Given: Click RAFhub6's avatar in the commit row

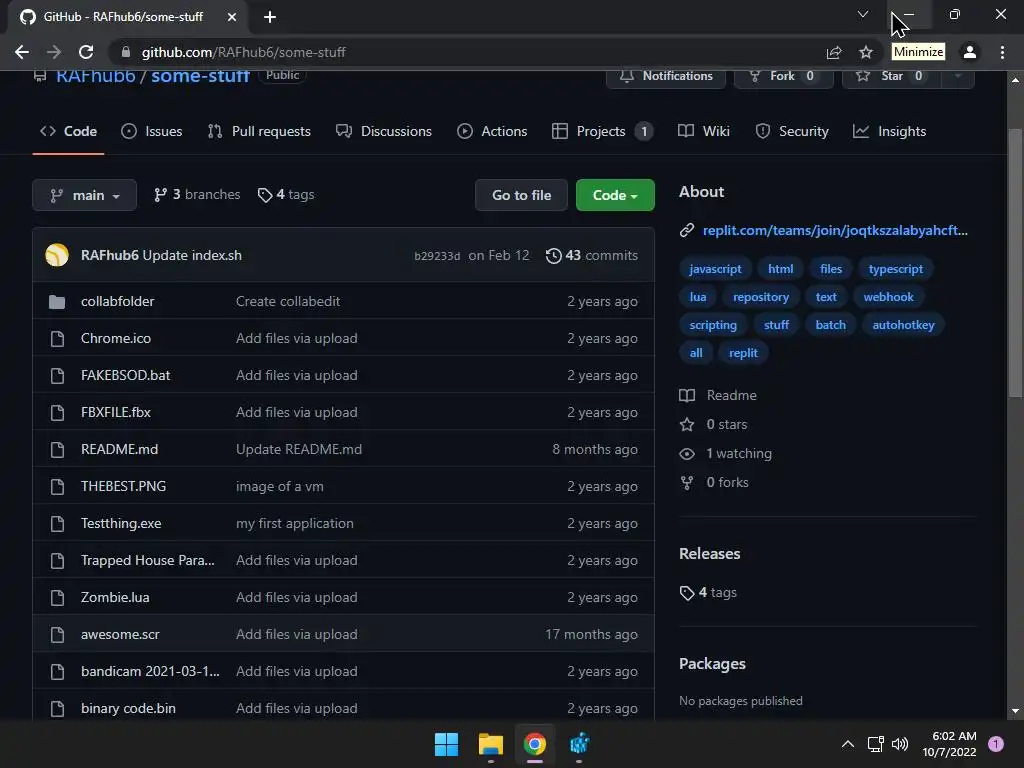Looking at the screenshot, I should pos(57,255).
